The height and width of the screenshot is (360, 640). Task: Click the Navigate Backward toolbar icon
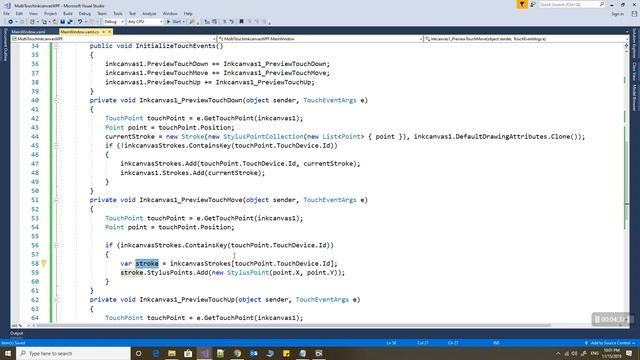point(11,22)
